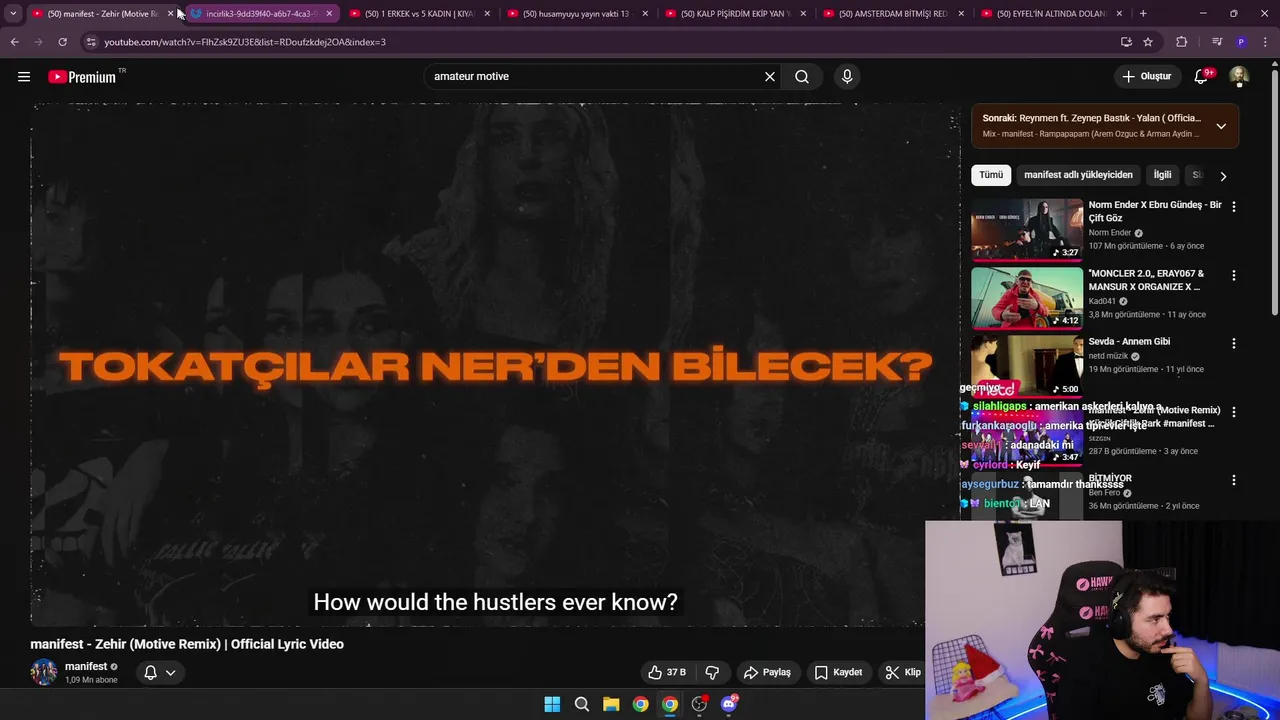Open the YouTube guide hamburger menu
This screenshot has width=1280, height=720.
tap(24, 77)
